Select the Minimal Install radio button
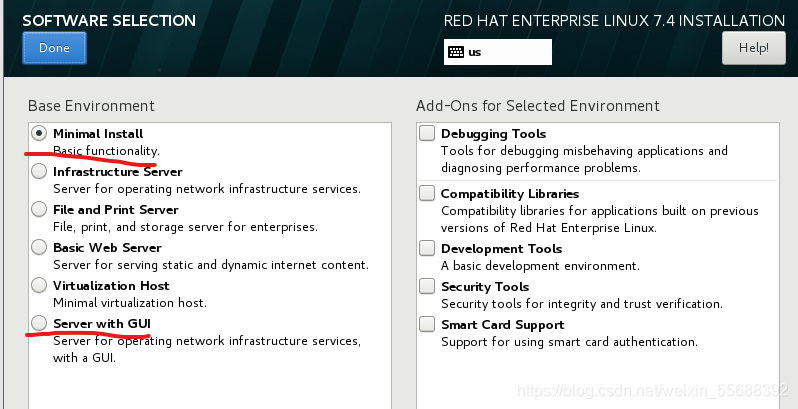798x409 pixels. [x=39, y=134]
